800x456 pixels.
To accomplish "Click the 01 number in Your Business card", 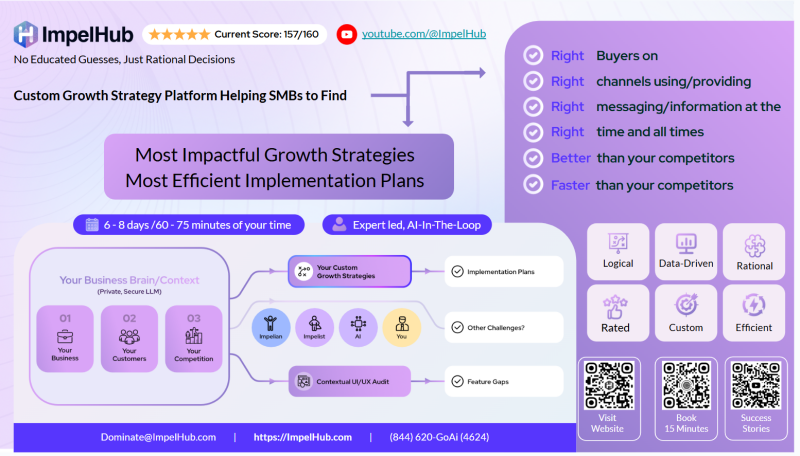I will pos(65,318).
